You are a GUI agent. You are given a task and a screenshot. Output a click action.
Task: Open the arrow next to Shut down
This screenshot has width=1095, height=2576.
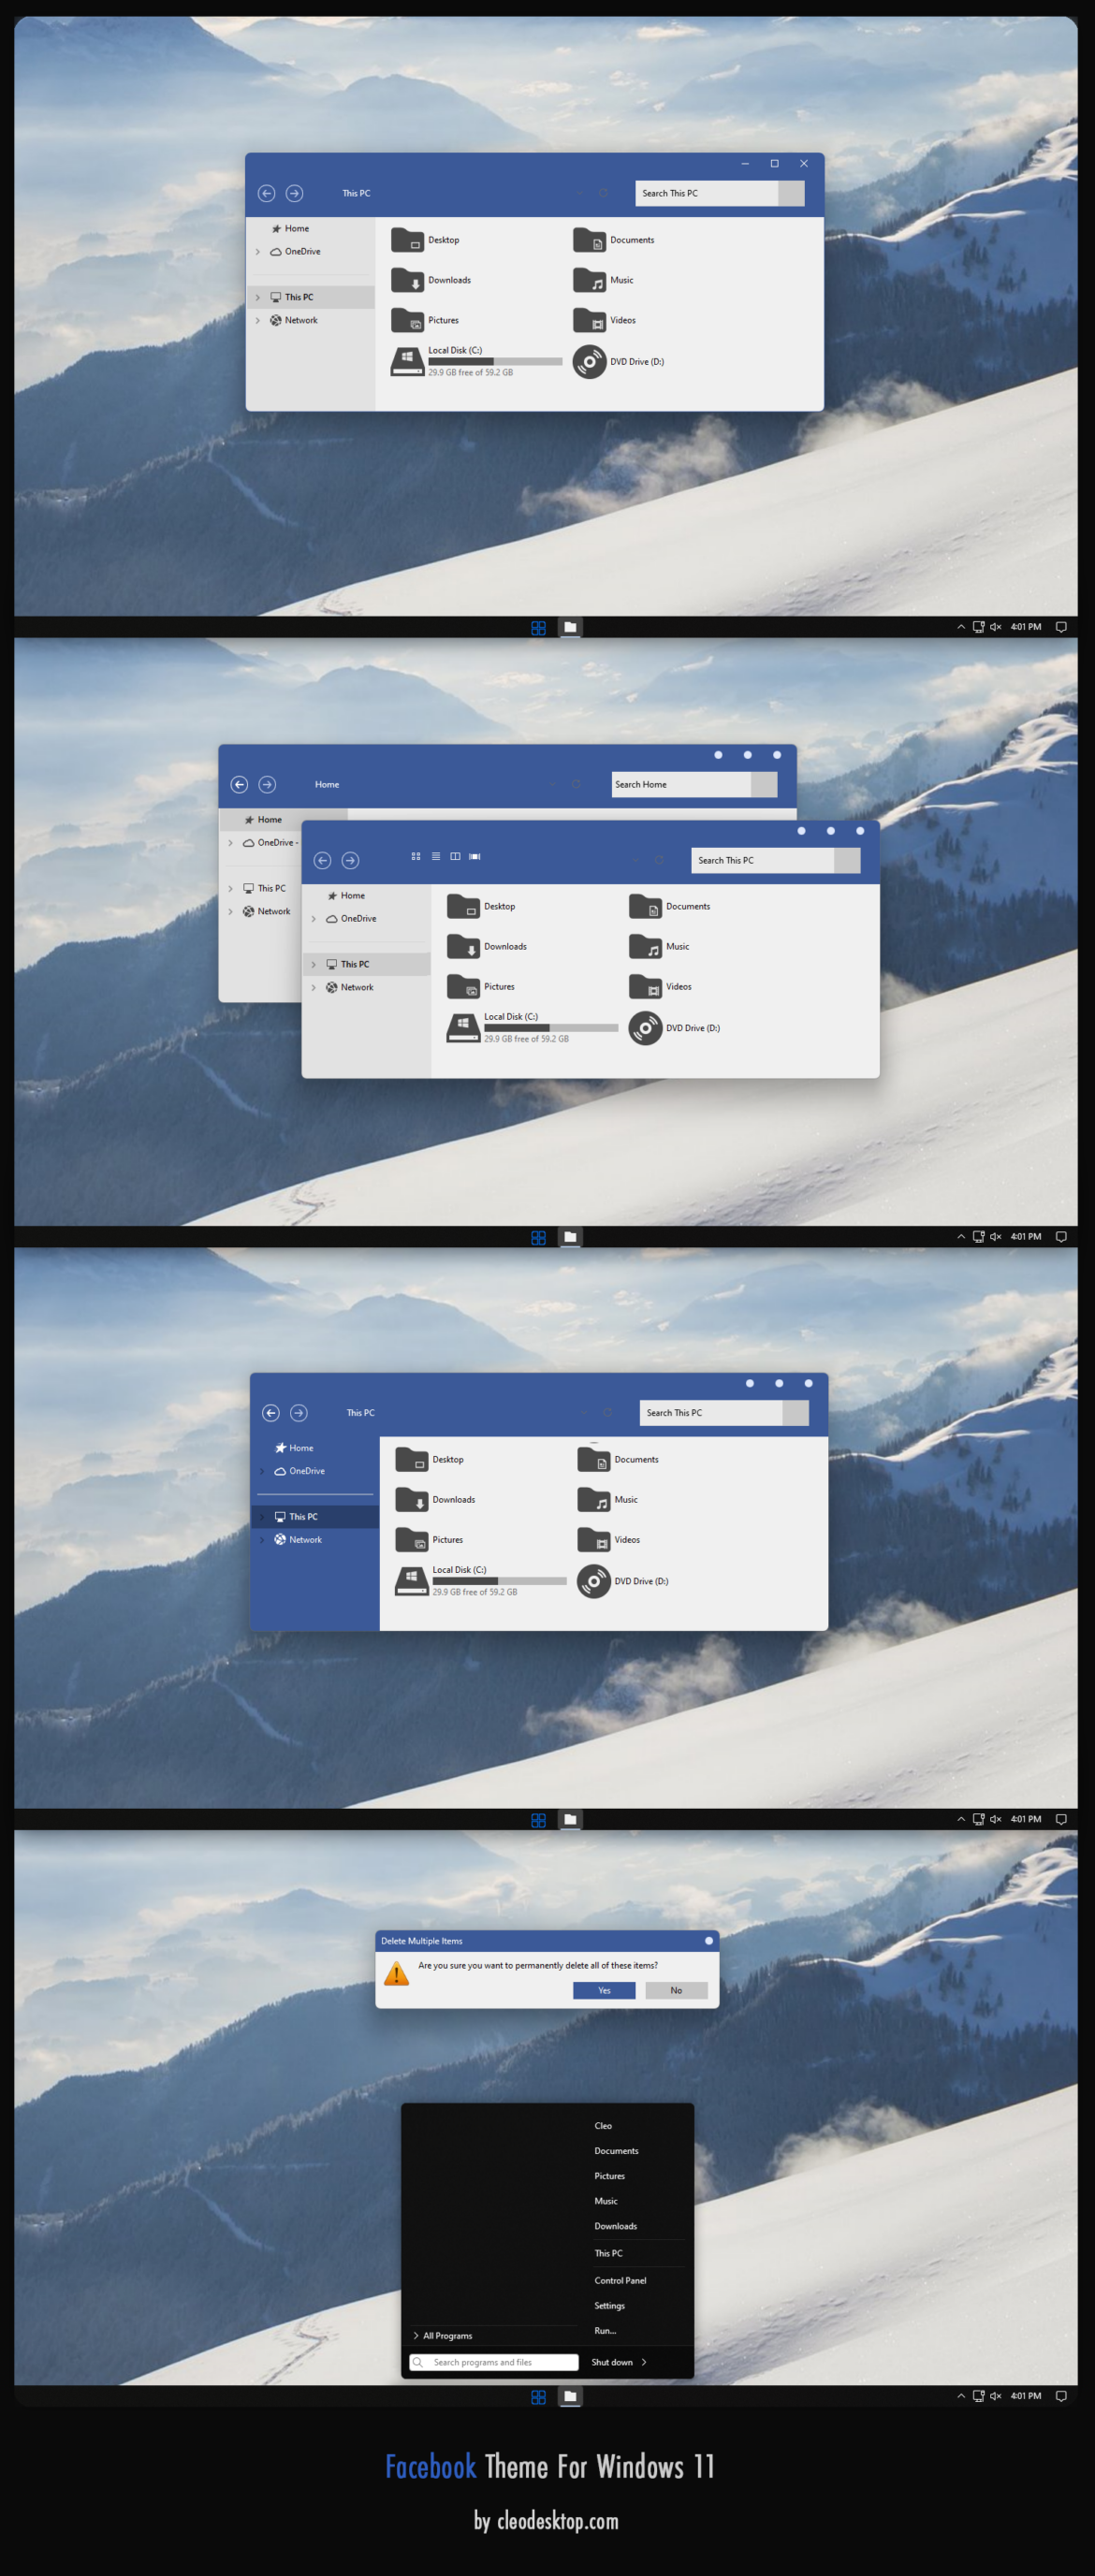[x=644, y=2362]
